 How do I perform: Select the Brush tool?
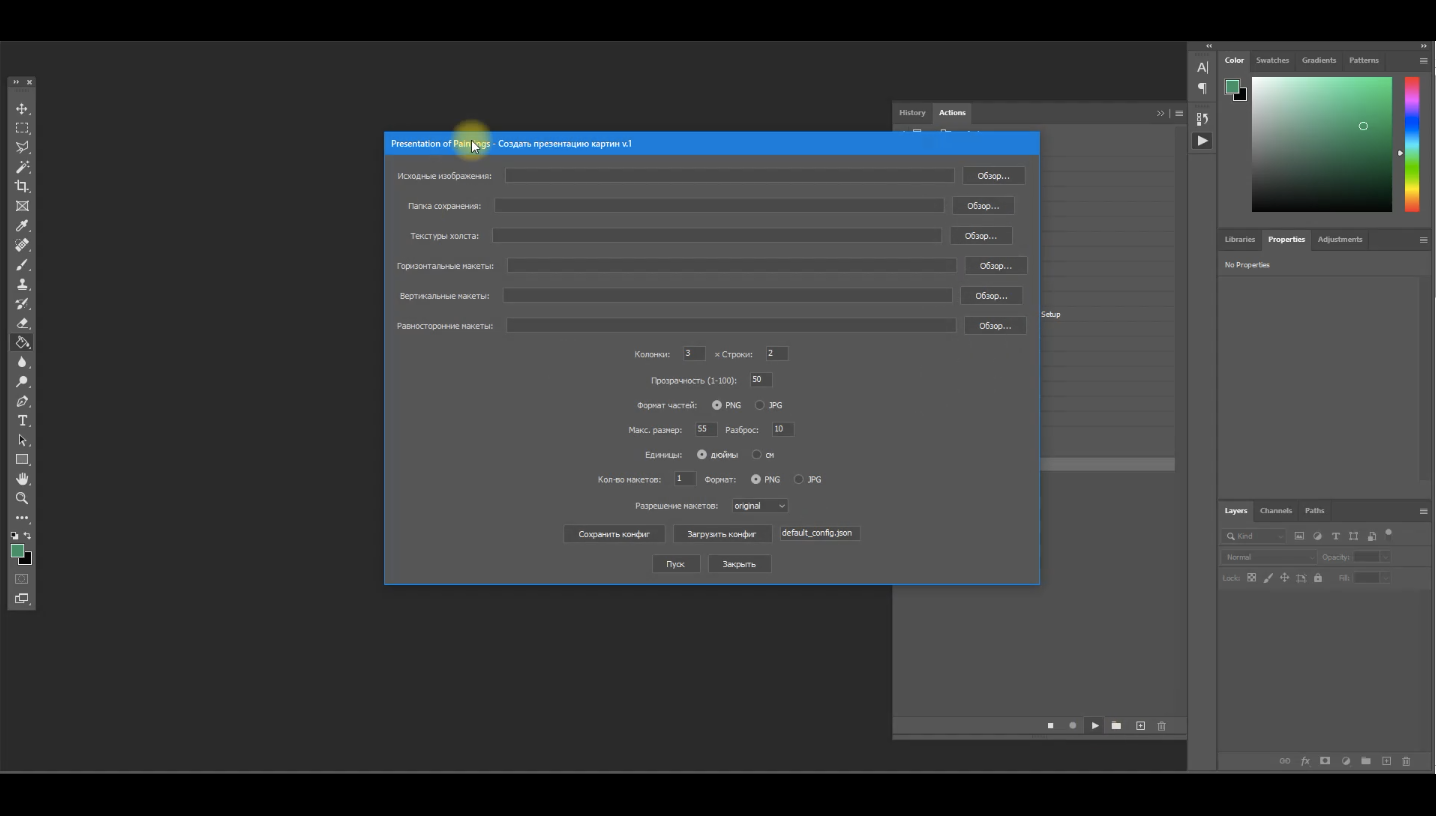coord(22,265)
